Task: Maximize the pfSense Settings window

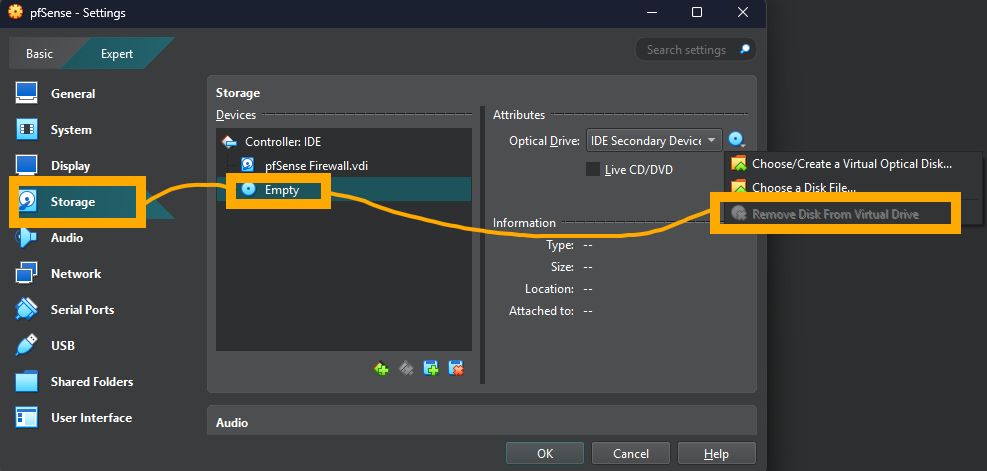Action: [697, 12]
